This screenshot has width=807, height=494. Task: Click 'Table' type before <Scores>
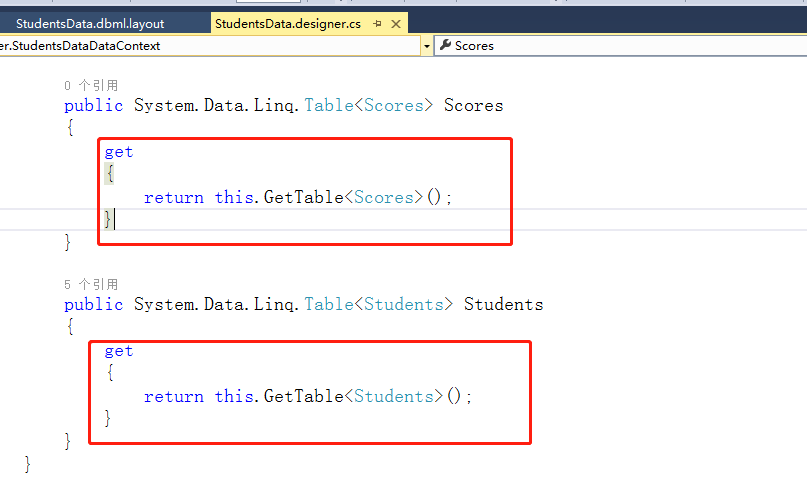[x=329, y=105]
